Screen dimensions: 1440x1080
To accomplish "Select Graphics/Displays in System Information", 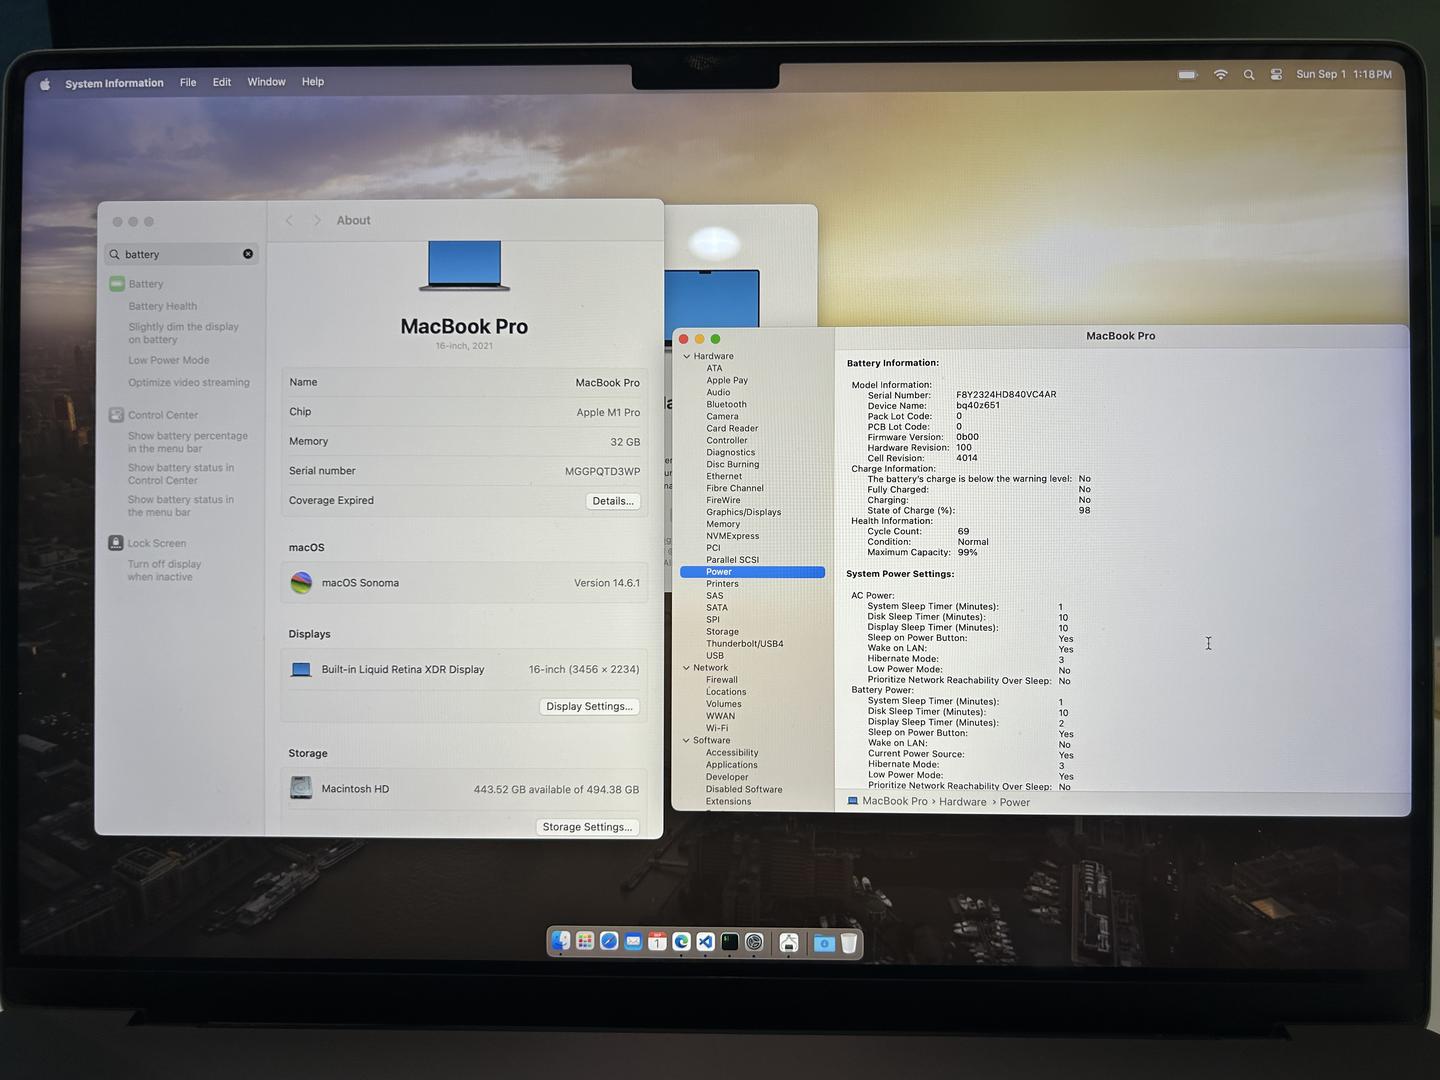I will click(743, 512).
